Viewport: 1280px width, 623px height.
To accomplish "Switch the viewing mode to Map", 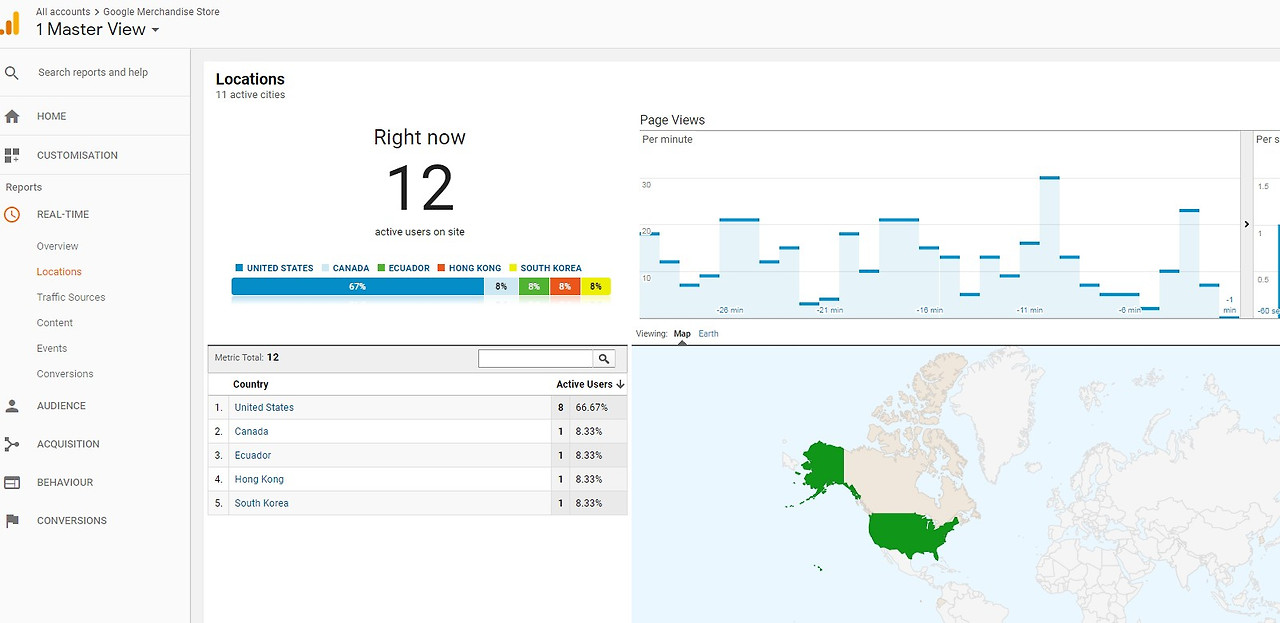I will click(x=682, y=334).
